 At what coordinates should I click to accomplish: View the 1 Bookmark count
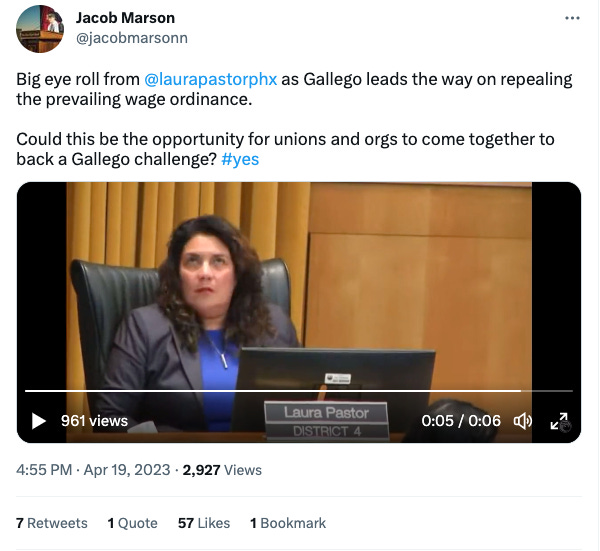[x=288, y=523]
